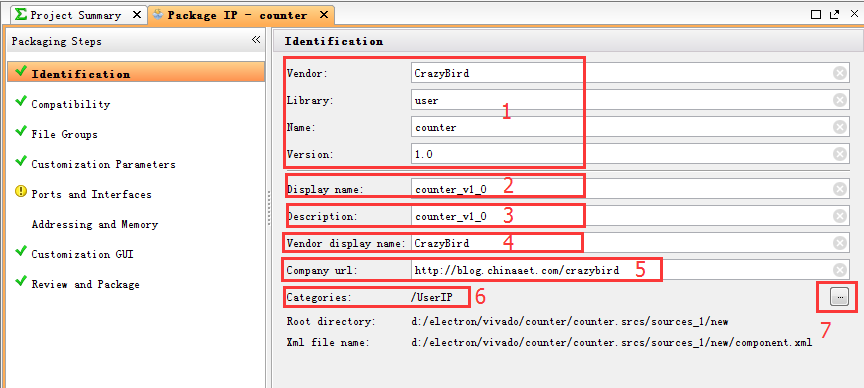
Task: Open the Categories browse (...) button
Action: point(839,297)
